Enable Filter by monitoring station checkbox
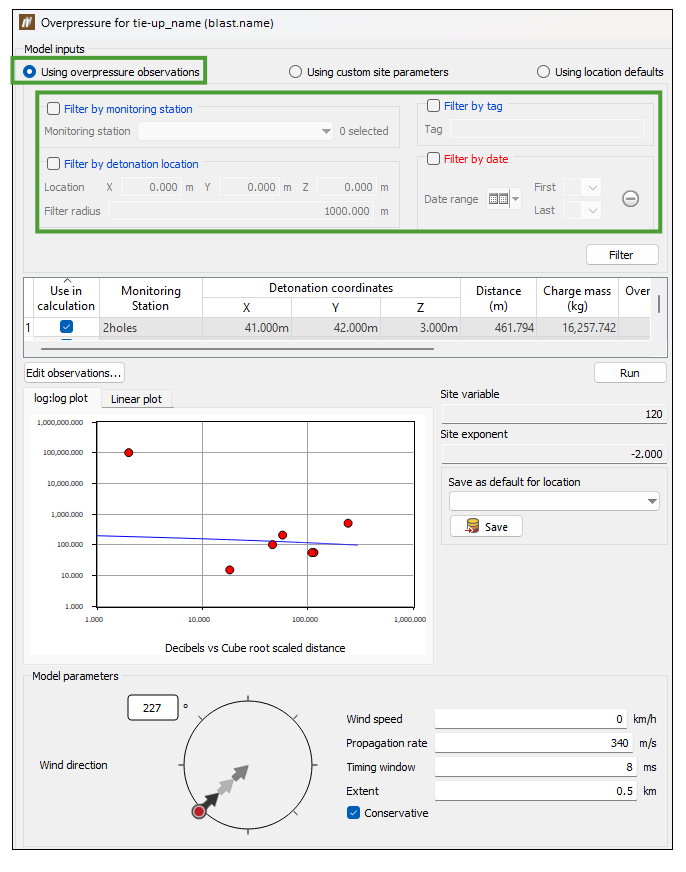Viewport: 686px width, 872px height. coord(53,108)
